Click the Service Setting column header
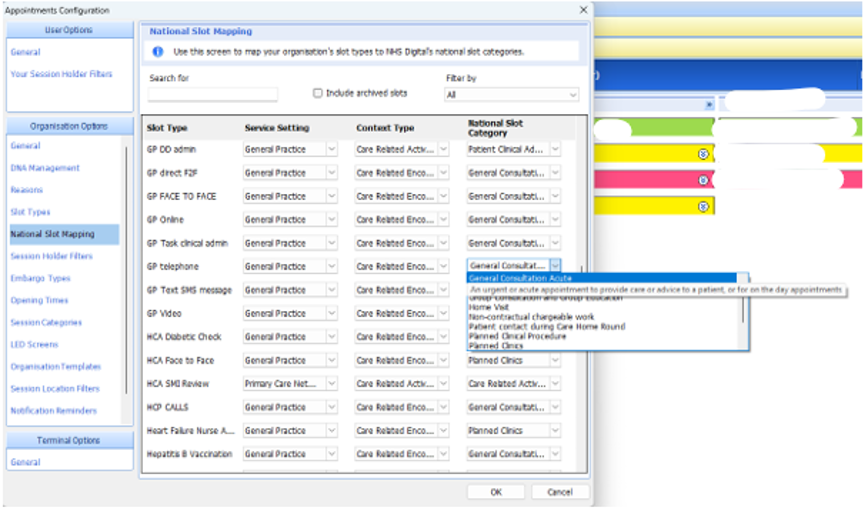This screenshot has width=868, height=514. (x=277, y=128)
